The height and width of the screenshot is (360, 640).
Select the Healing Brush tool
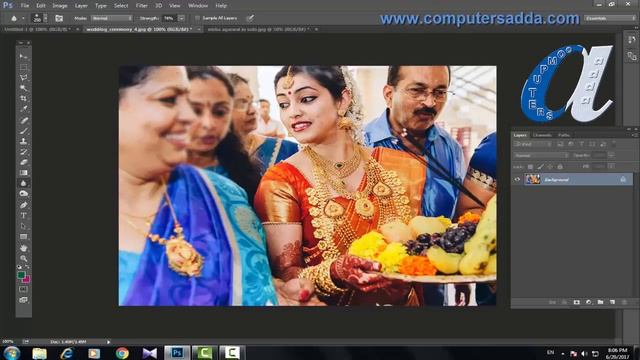point(23,120)
